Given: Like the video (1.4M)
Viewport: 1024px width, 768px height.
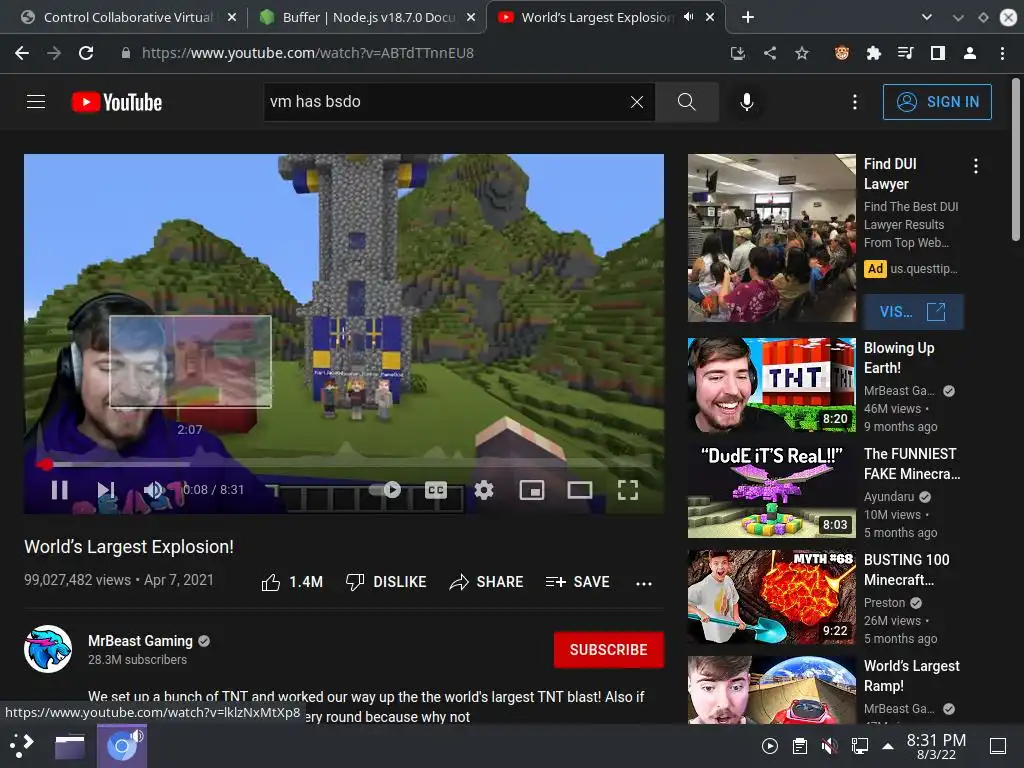Looking at the screenshot, I should click(x=292, y=582).
